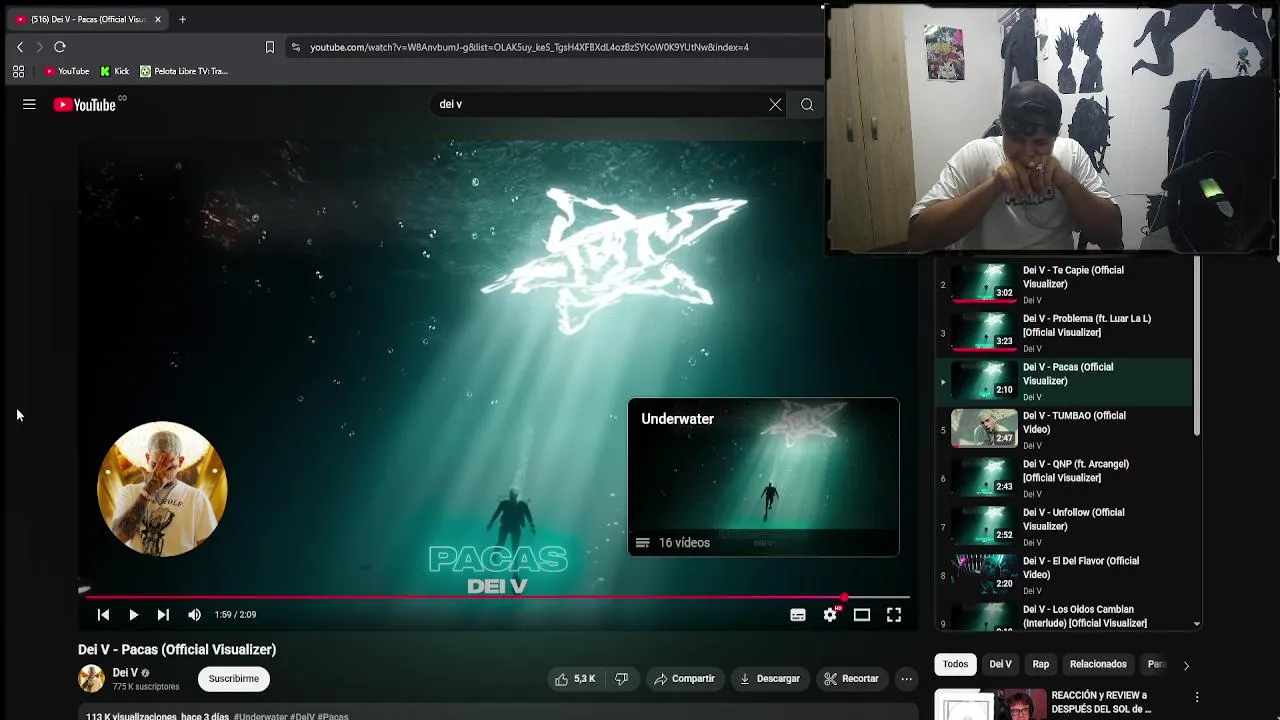1280x720 pixels.
Task: Select the Todos filter chip
Action: click(x=956, y=664)
